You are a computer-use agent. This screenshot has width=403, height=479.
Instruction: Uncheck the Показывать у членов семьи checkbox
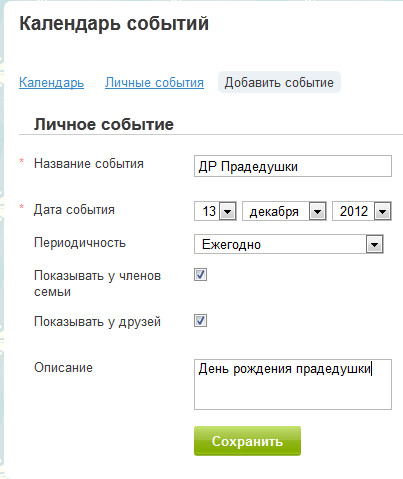[200, 275]
